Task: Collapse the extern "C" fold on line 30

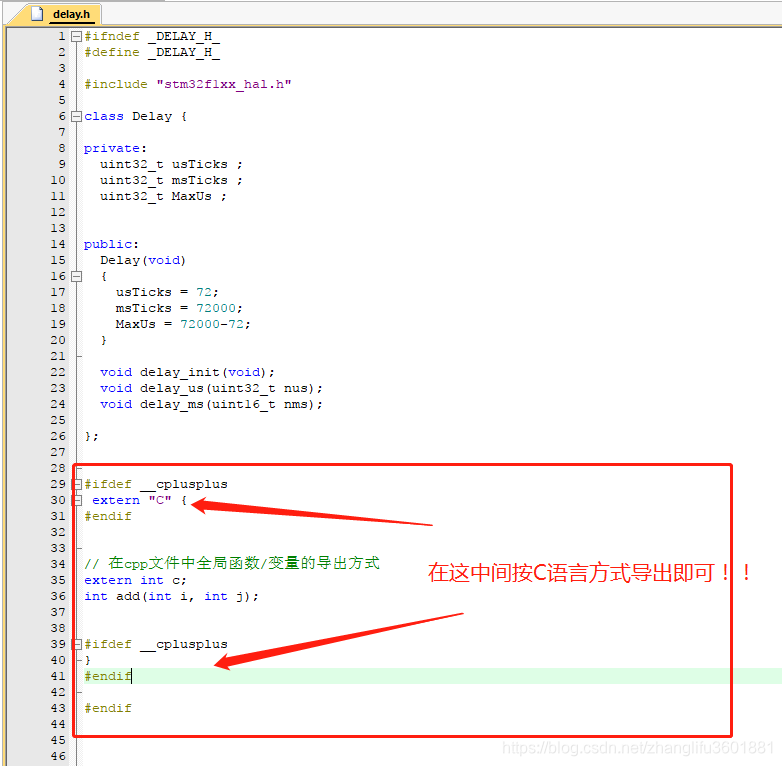Action: [x=77, y=500]
